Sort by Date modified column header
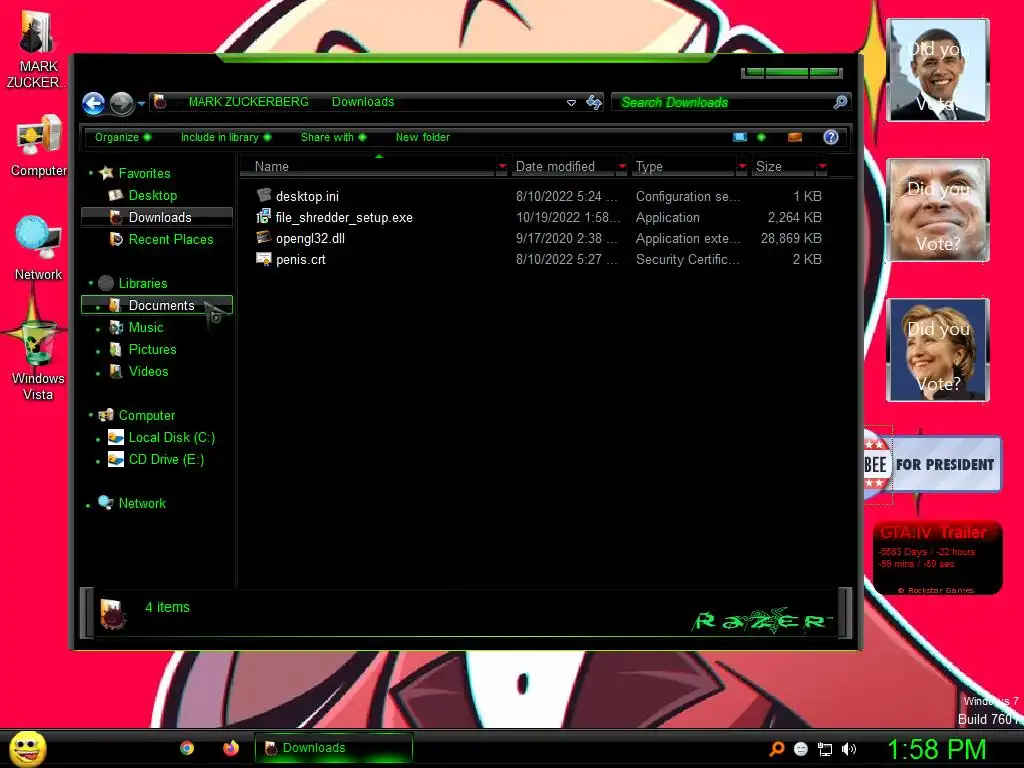This screenshot has width=1024, height=768. coord(562,167)
